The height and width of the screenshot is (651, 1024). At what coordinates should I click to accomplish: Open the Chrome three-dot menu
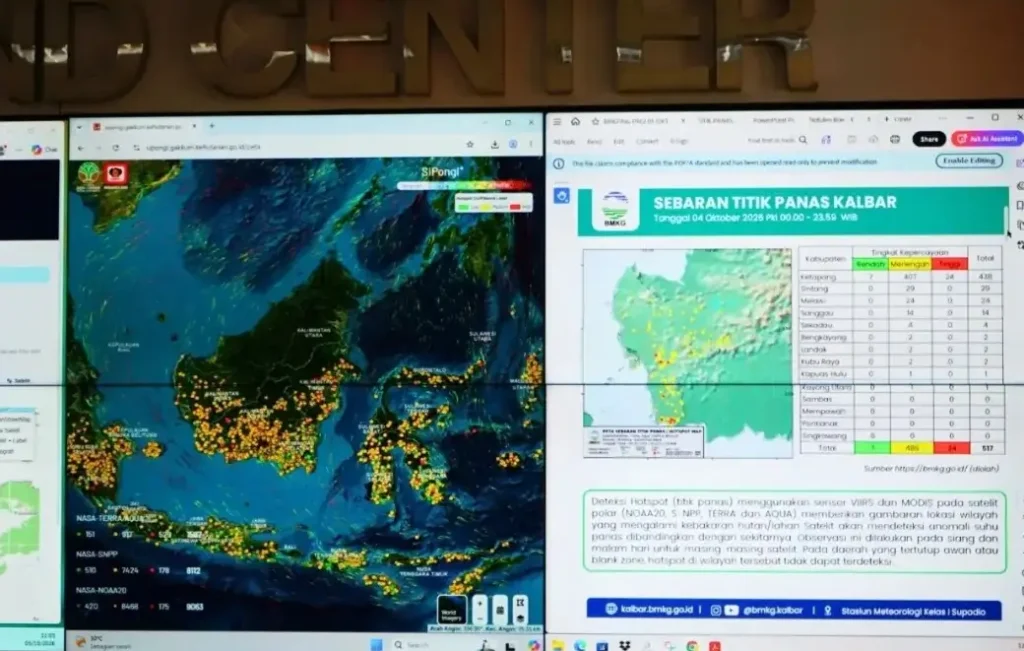click(x=530, y=144)
